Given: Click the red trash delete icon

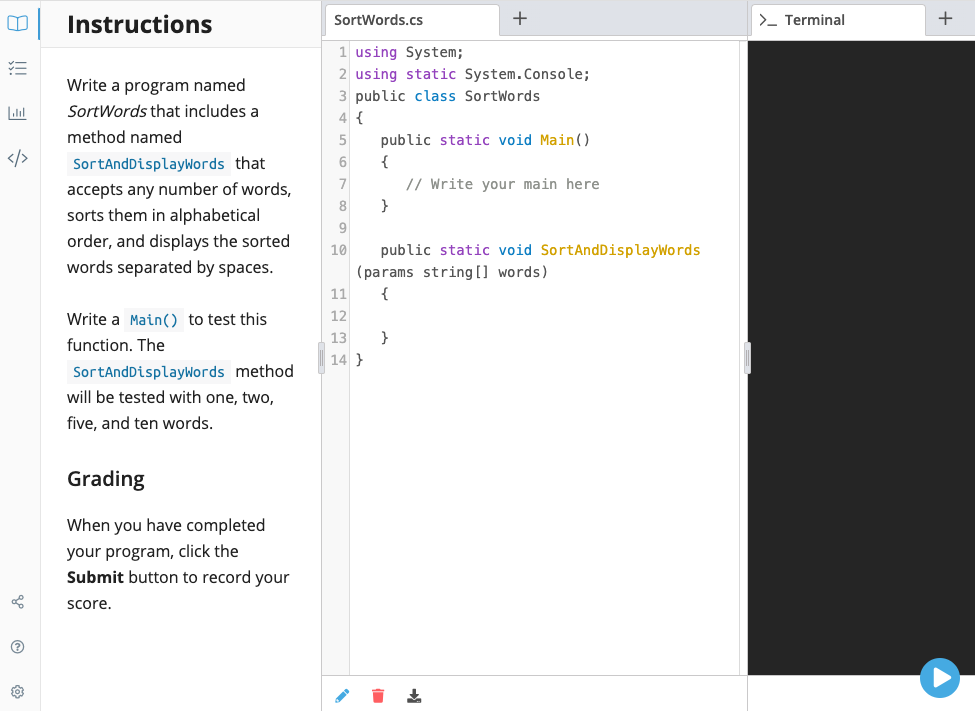Looking at the screenshot, I should (378, 695).
